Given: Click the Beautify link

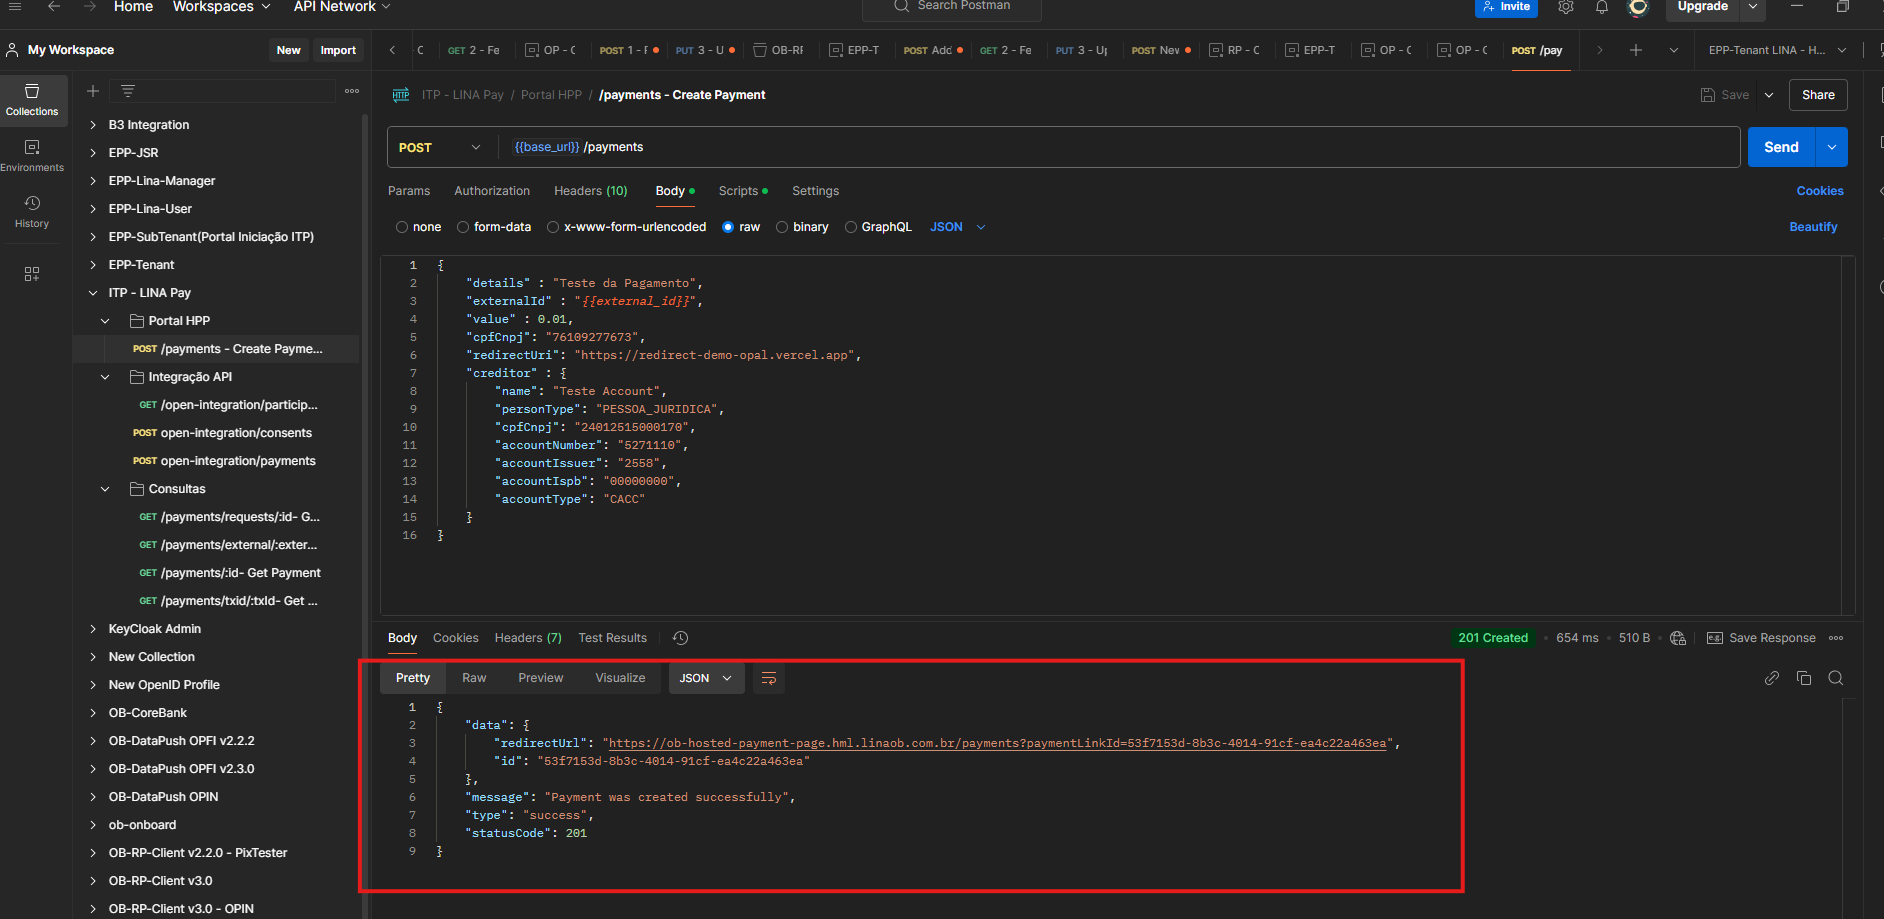Looking at the screenshot, I should [x=1812, y=227].
